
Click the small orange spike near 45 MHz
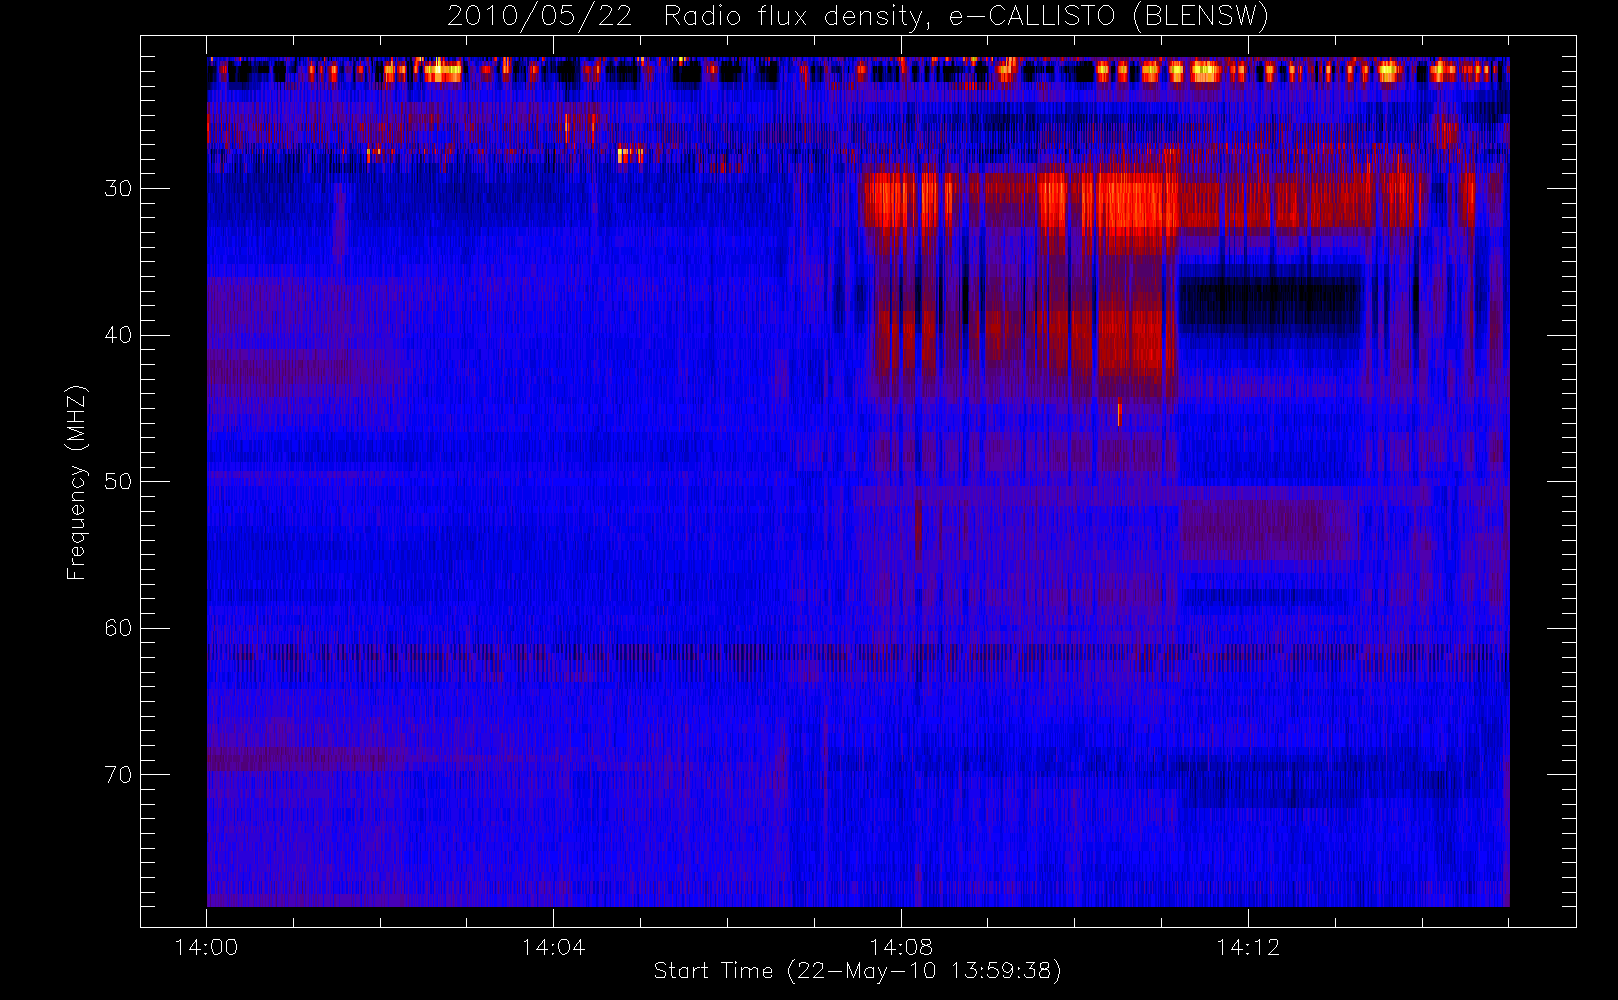pos(1118,414)
